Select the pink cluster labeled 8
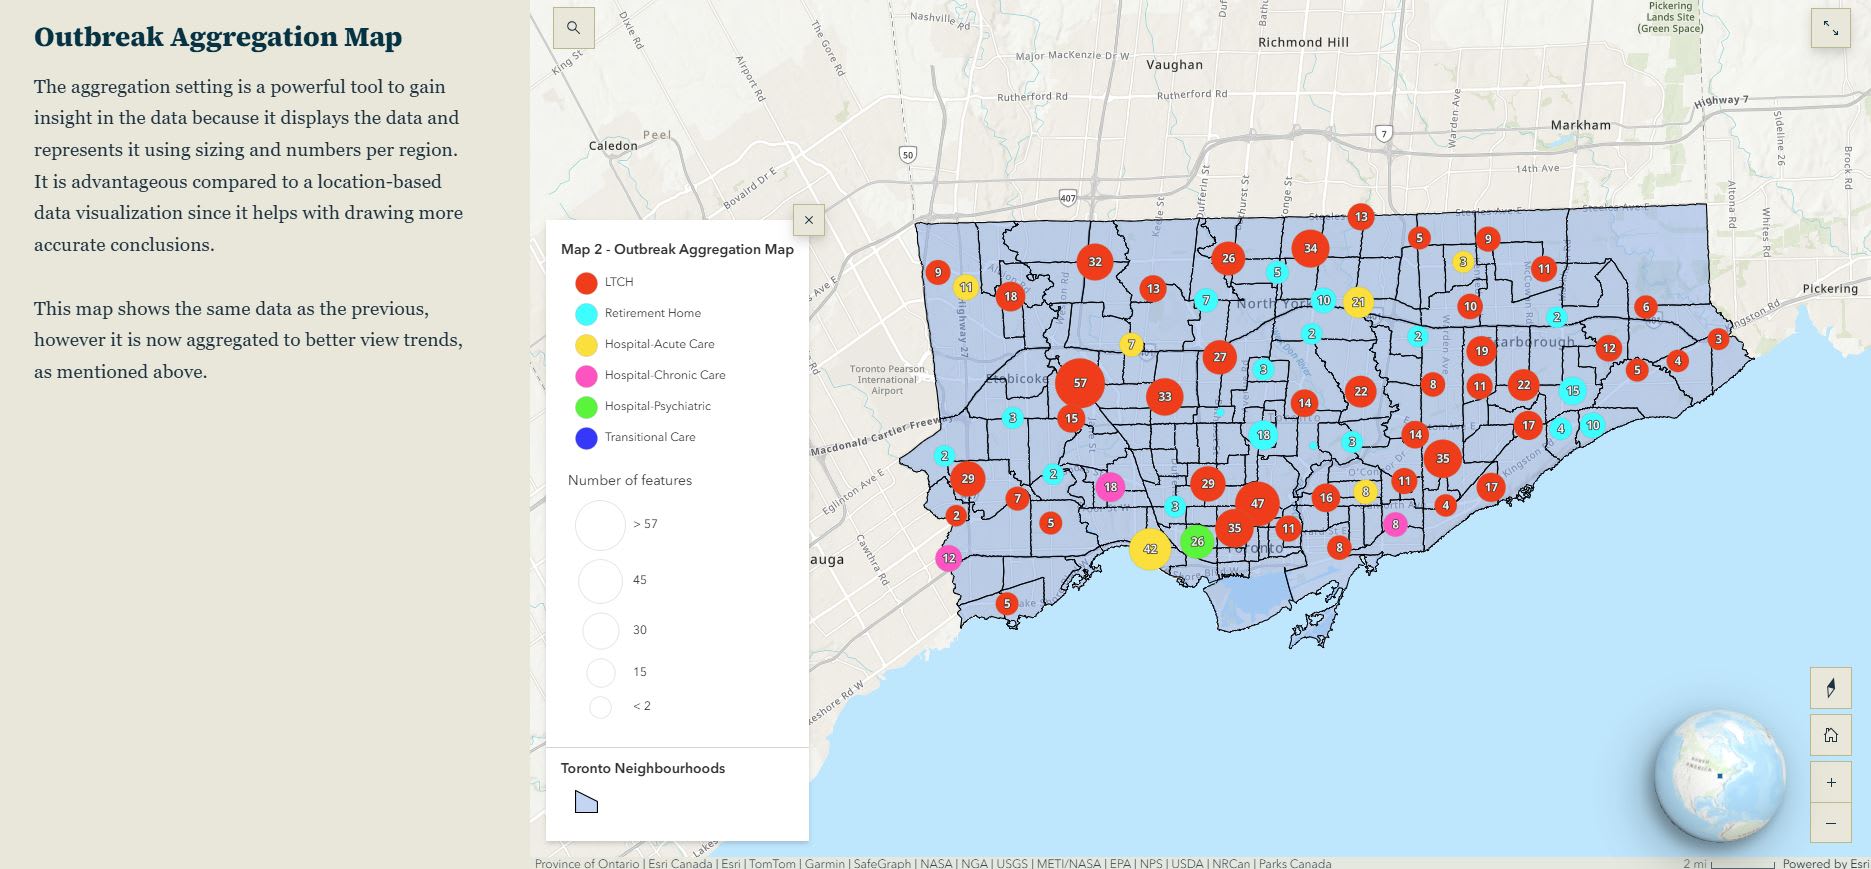The height and width of the screenshot is (869, 1871). (1395, 525)
